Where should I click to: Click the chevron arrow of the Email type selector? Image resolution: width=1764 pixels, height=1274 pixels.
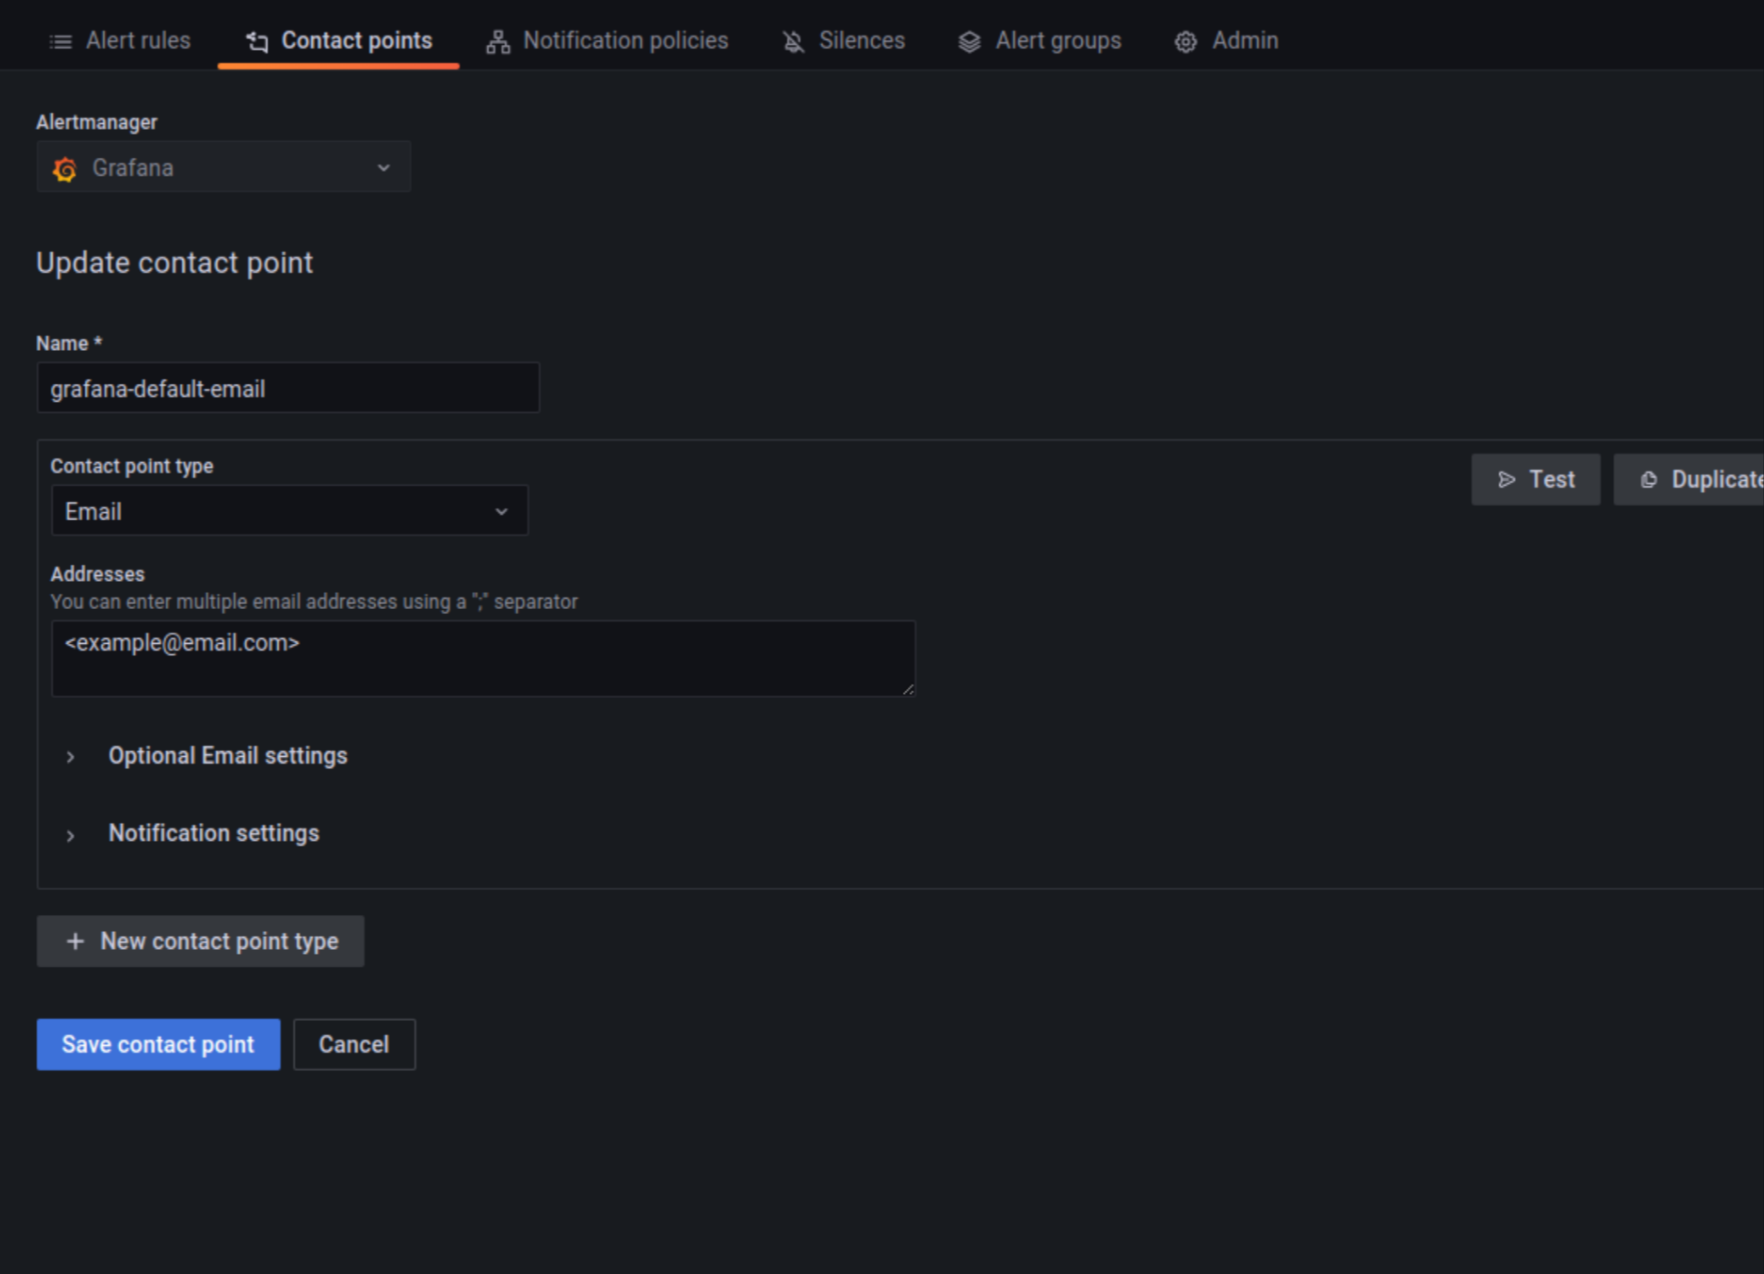click(x=501, y=512)
